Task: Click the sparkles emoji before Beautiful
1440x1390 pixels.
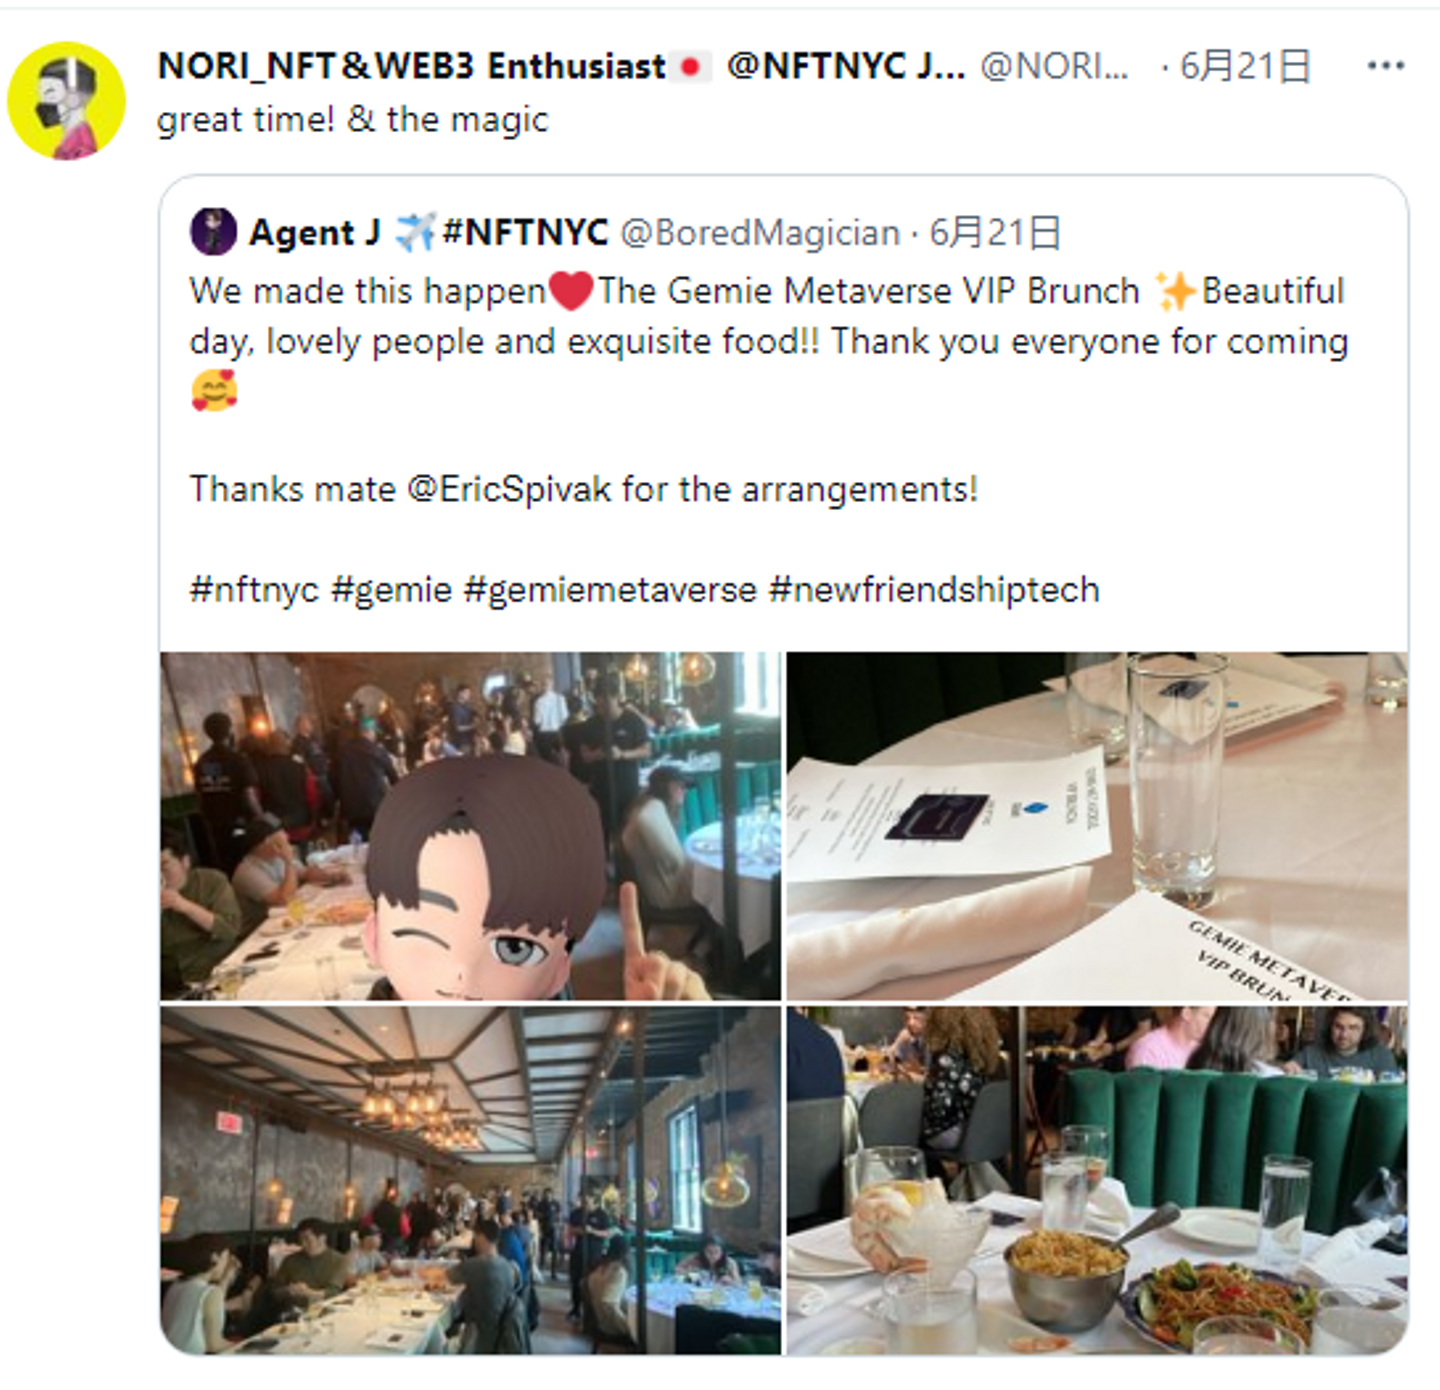Action: pyautogui.click(x=1175, y=291)
